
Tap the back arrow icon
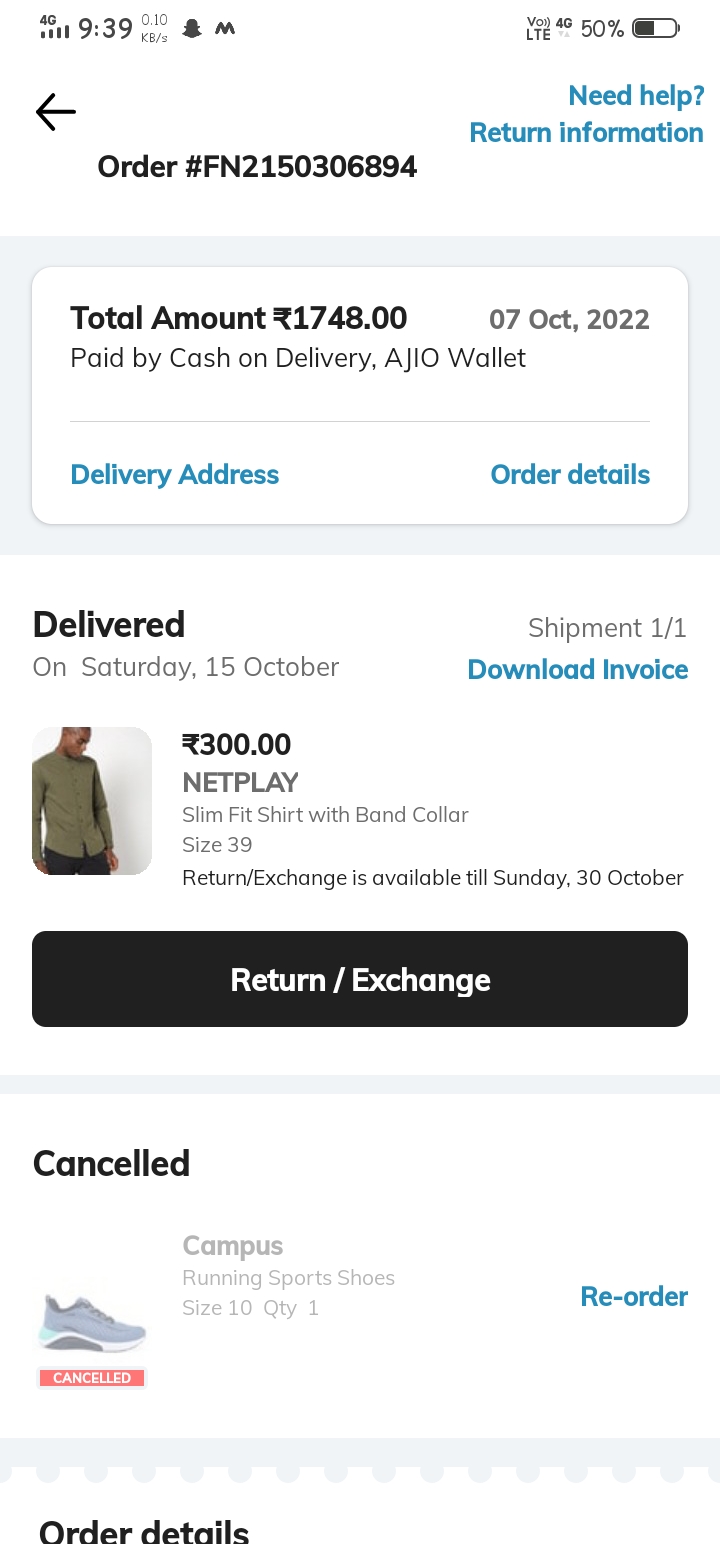tap(56, 112)
